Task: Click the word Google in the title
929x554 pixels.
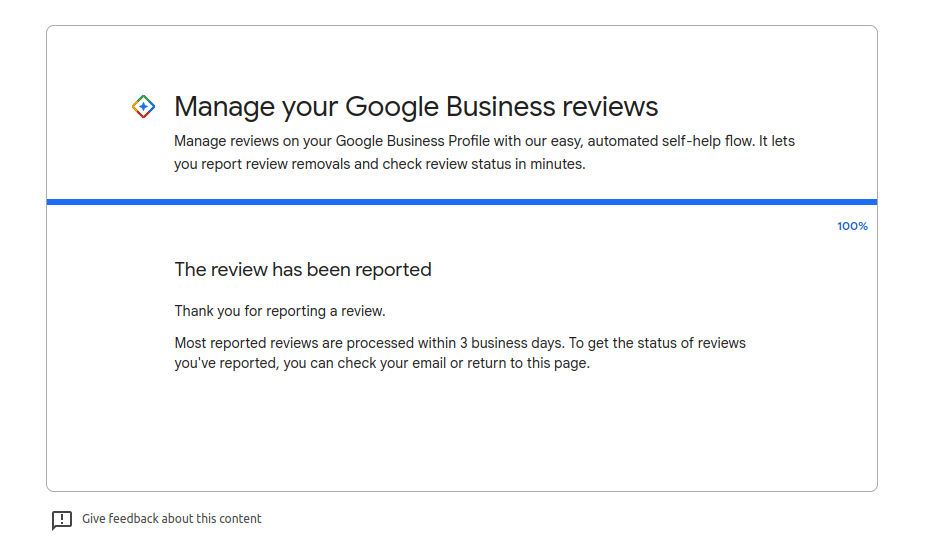Action: (392, 107)
